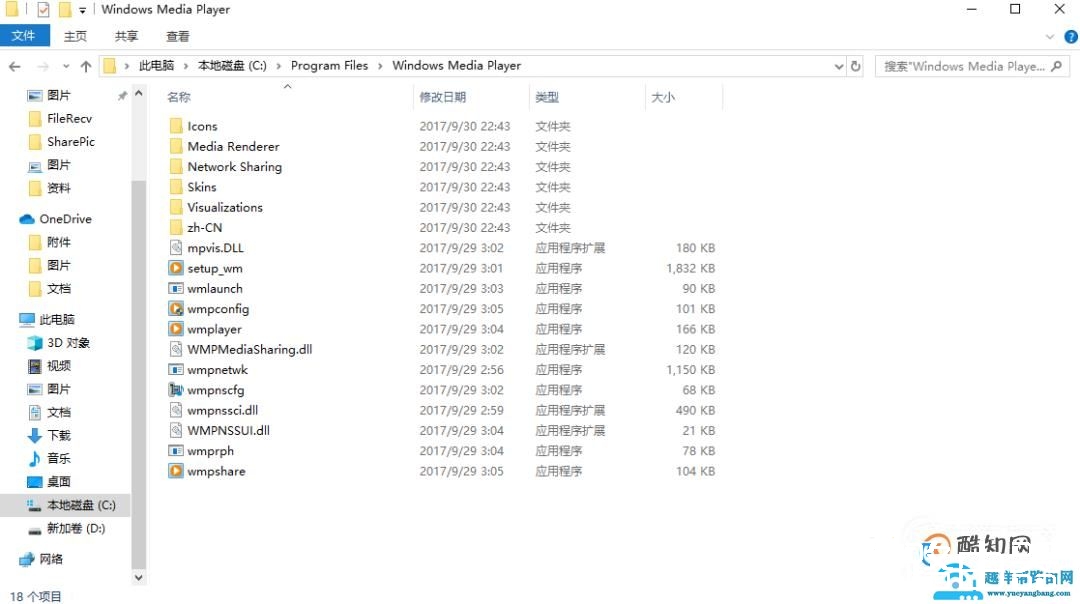Click the wmpshare application icon
Screen dimensions: 1080x604
coord(176,471)
